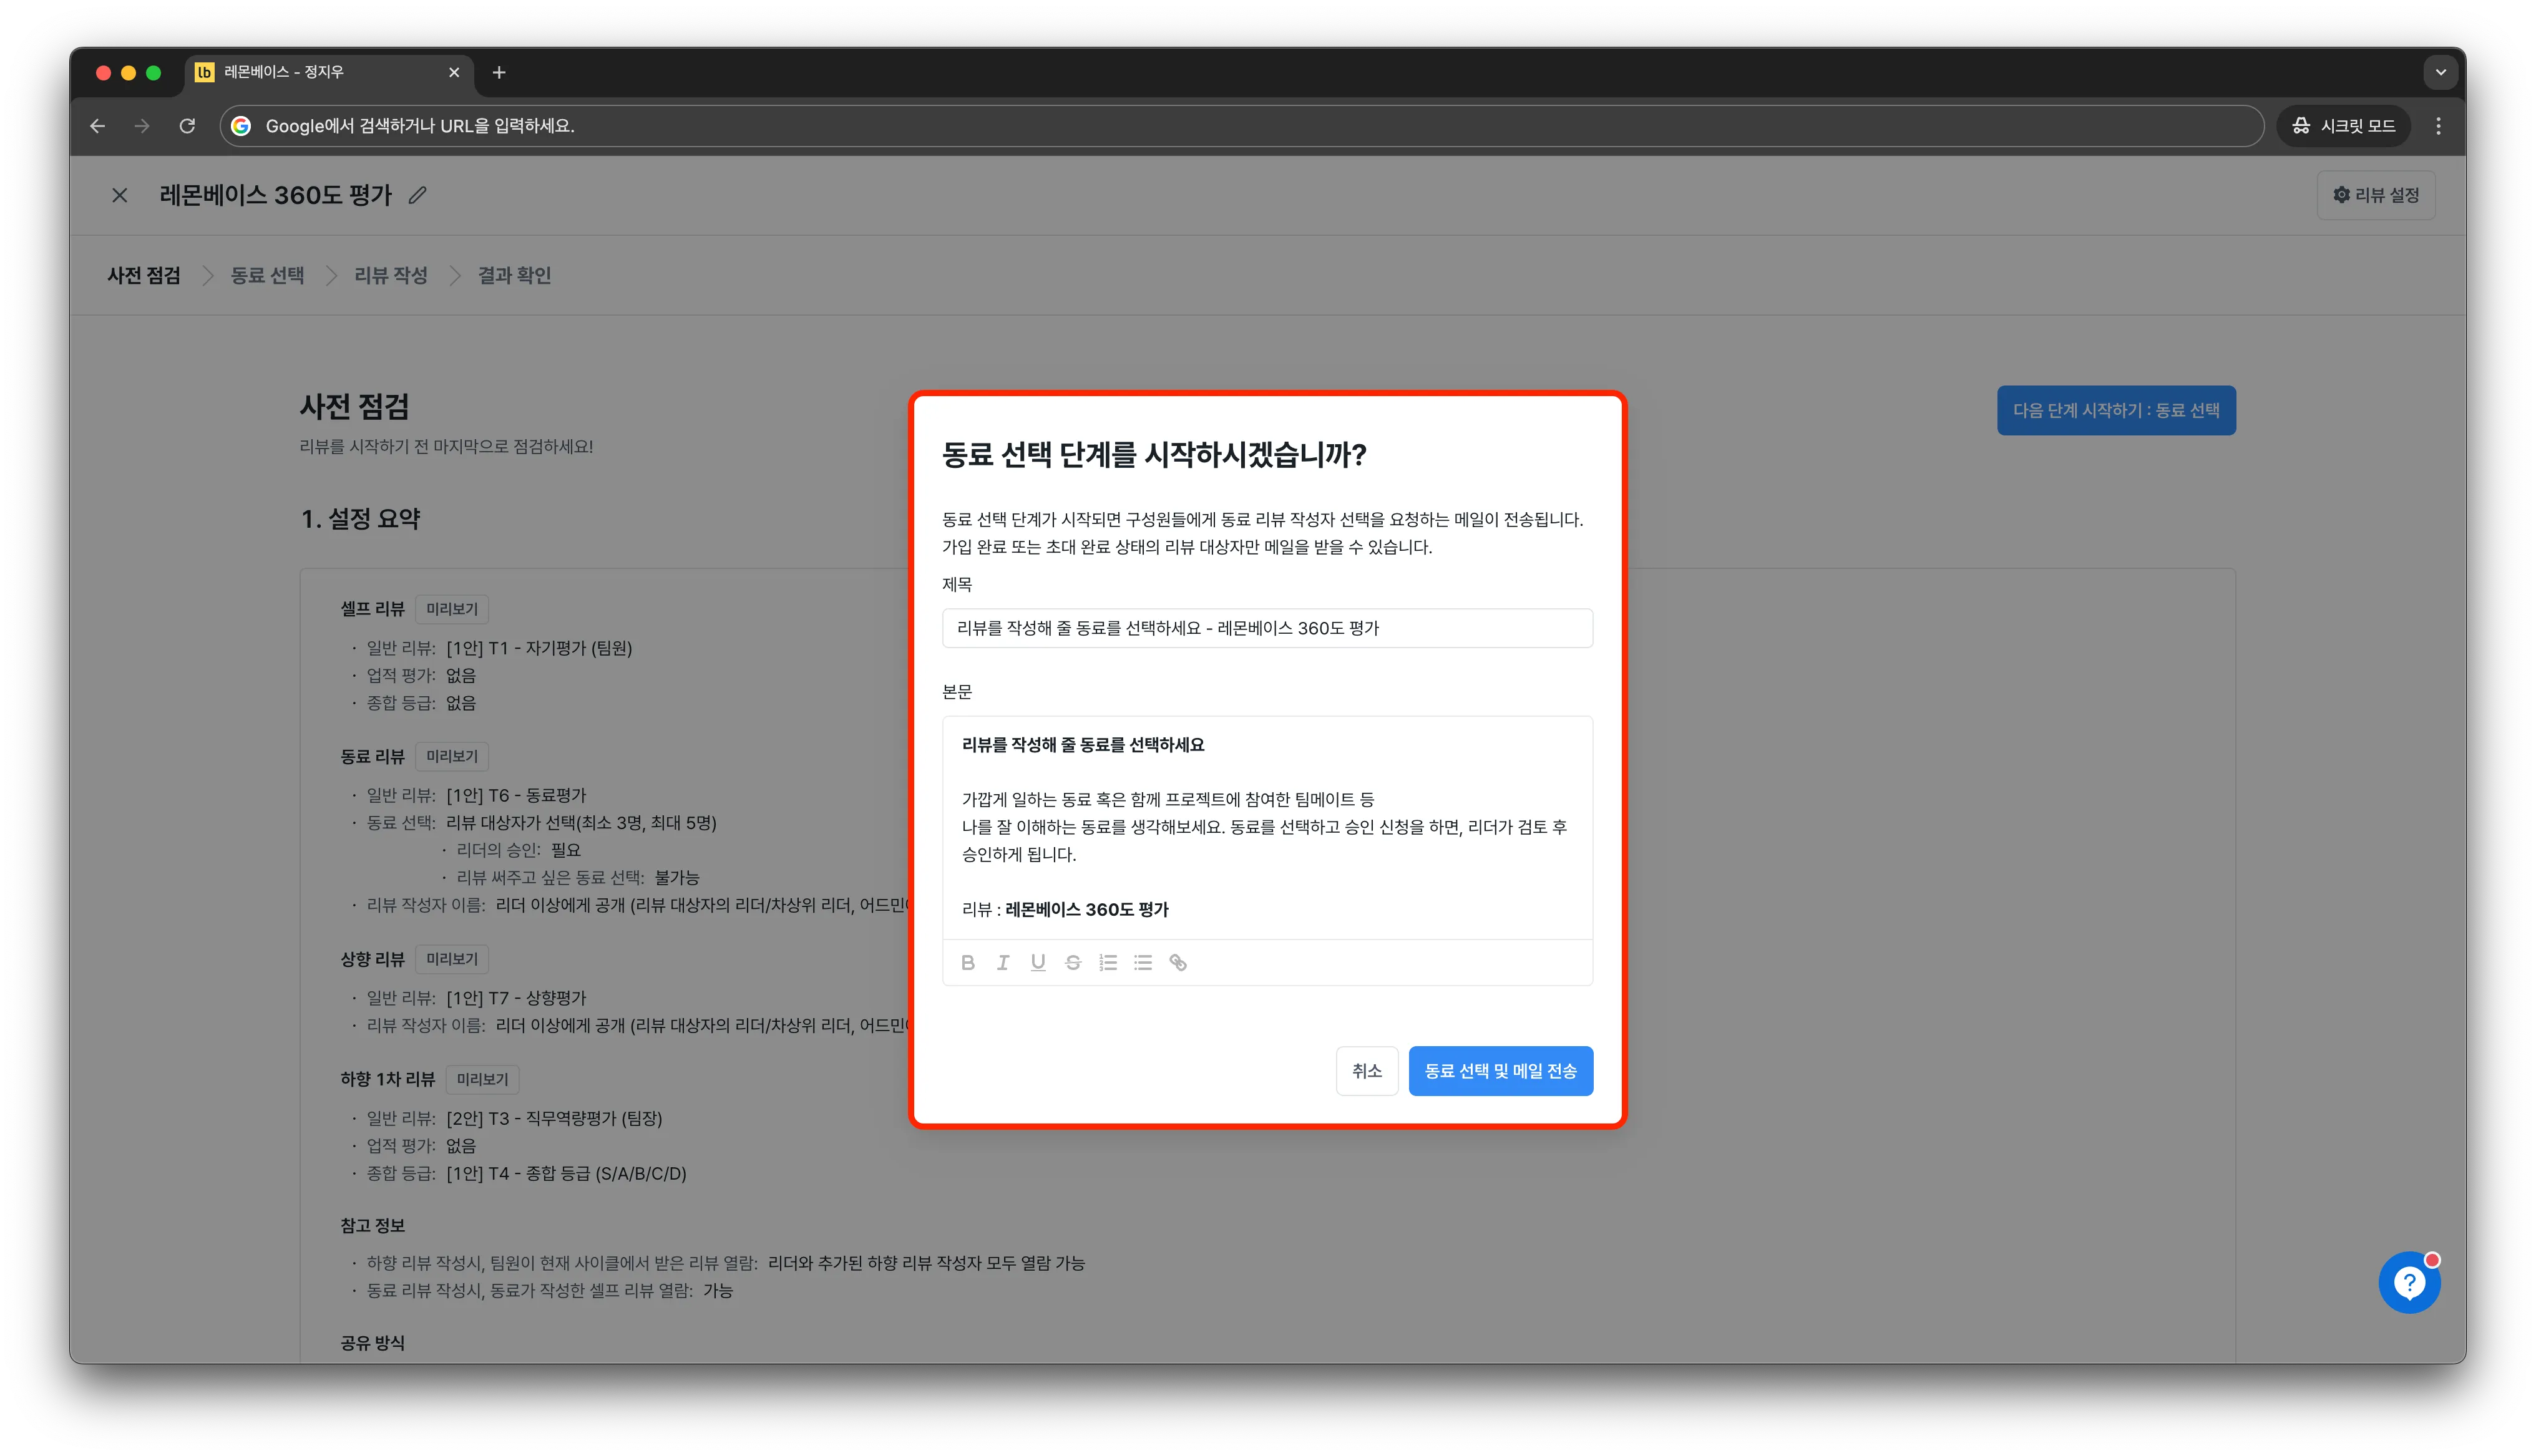Image resolution: width=2536 pixels, height=1456 pixels.
Task: Apply italic formatting in the body toolbar
Action: tap(1003, 963)
